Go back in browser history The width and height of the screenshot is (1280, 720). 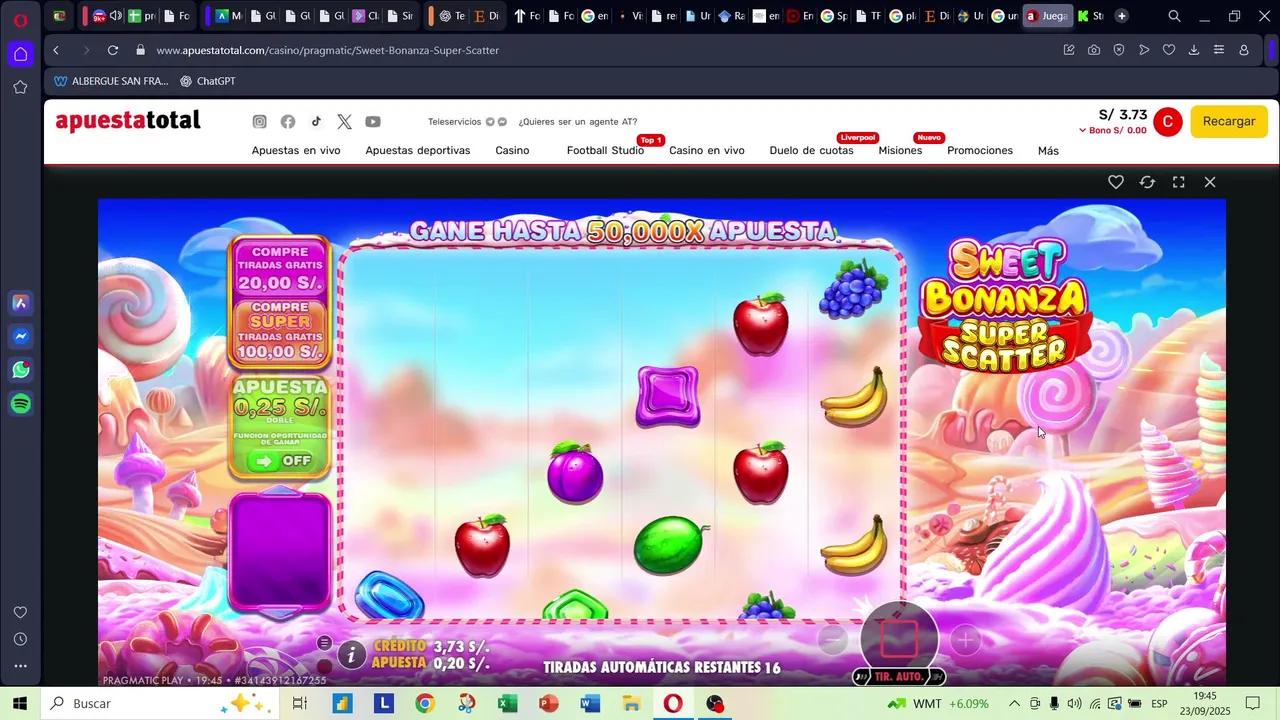tap(56, 50)
